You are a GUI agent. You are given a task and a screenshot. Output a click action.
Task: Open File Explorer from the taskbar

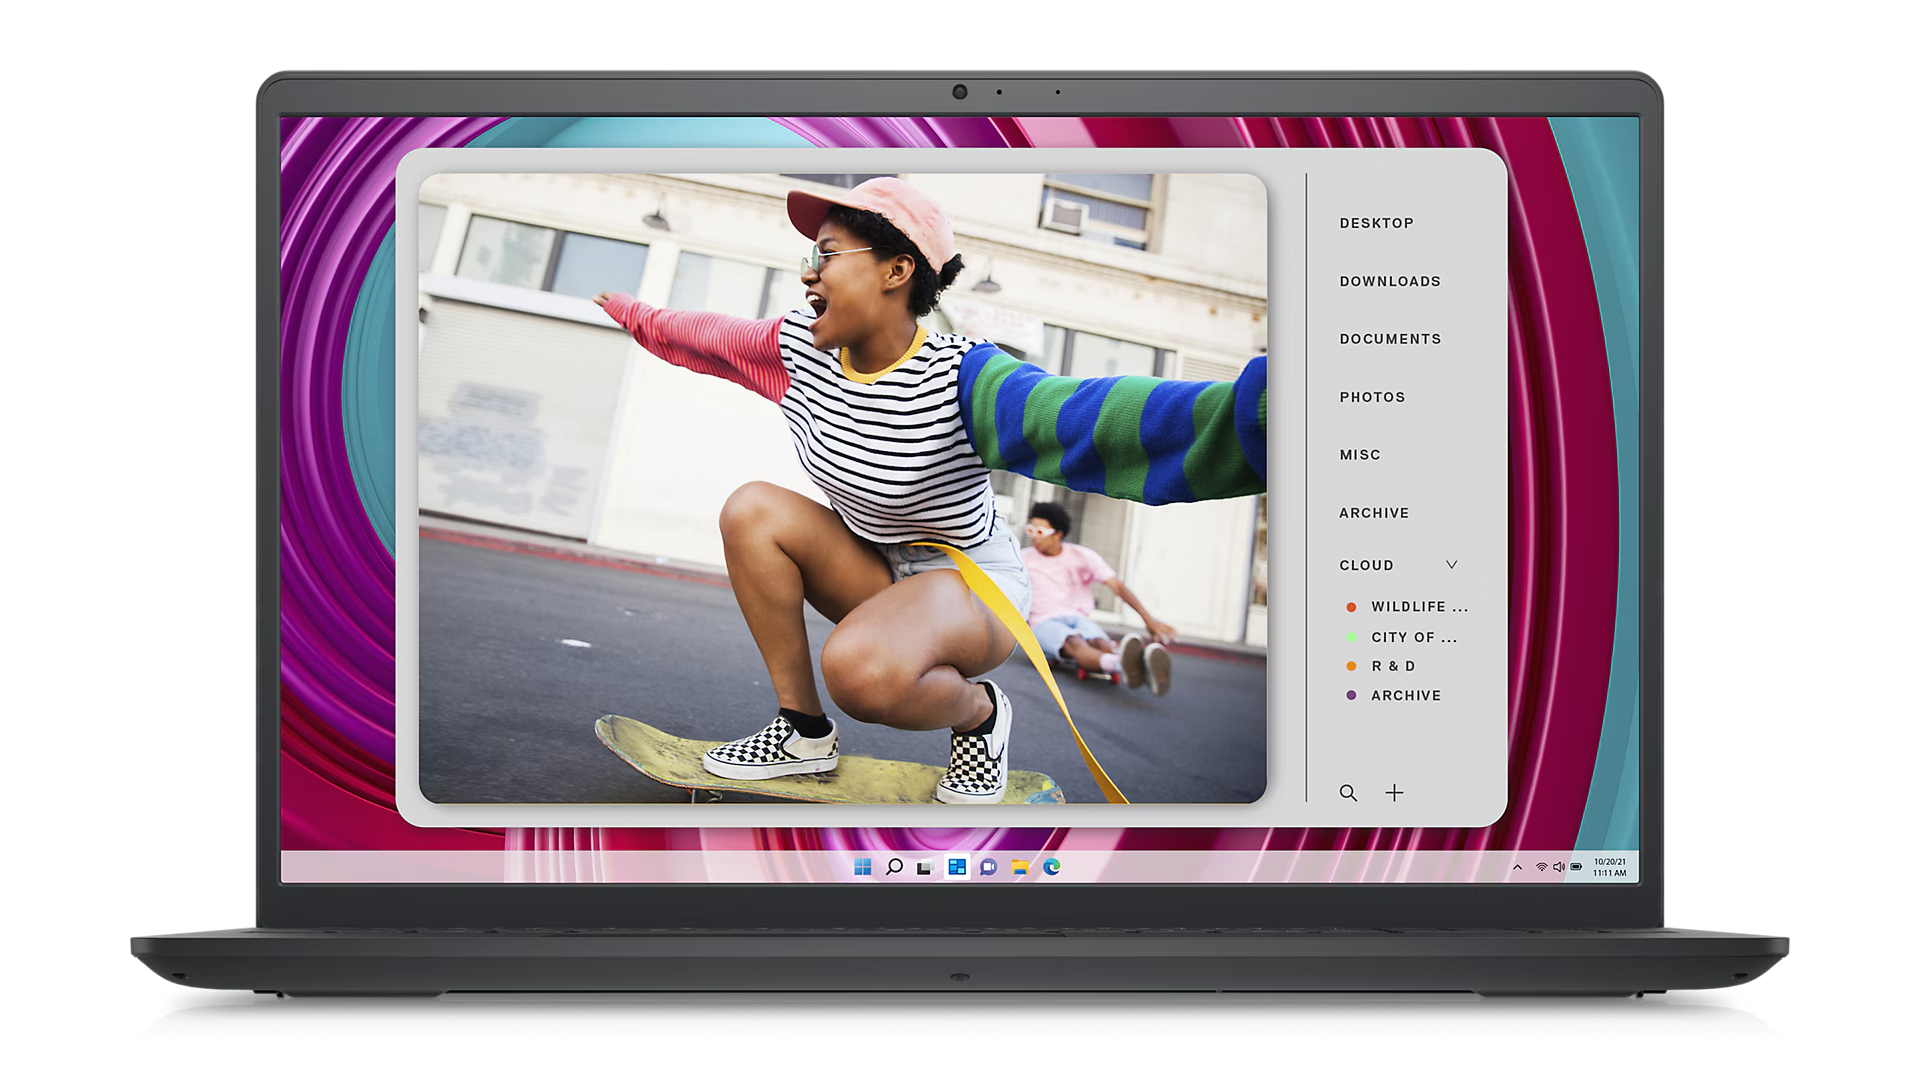pyautogui.click(x=1020, y=867)
